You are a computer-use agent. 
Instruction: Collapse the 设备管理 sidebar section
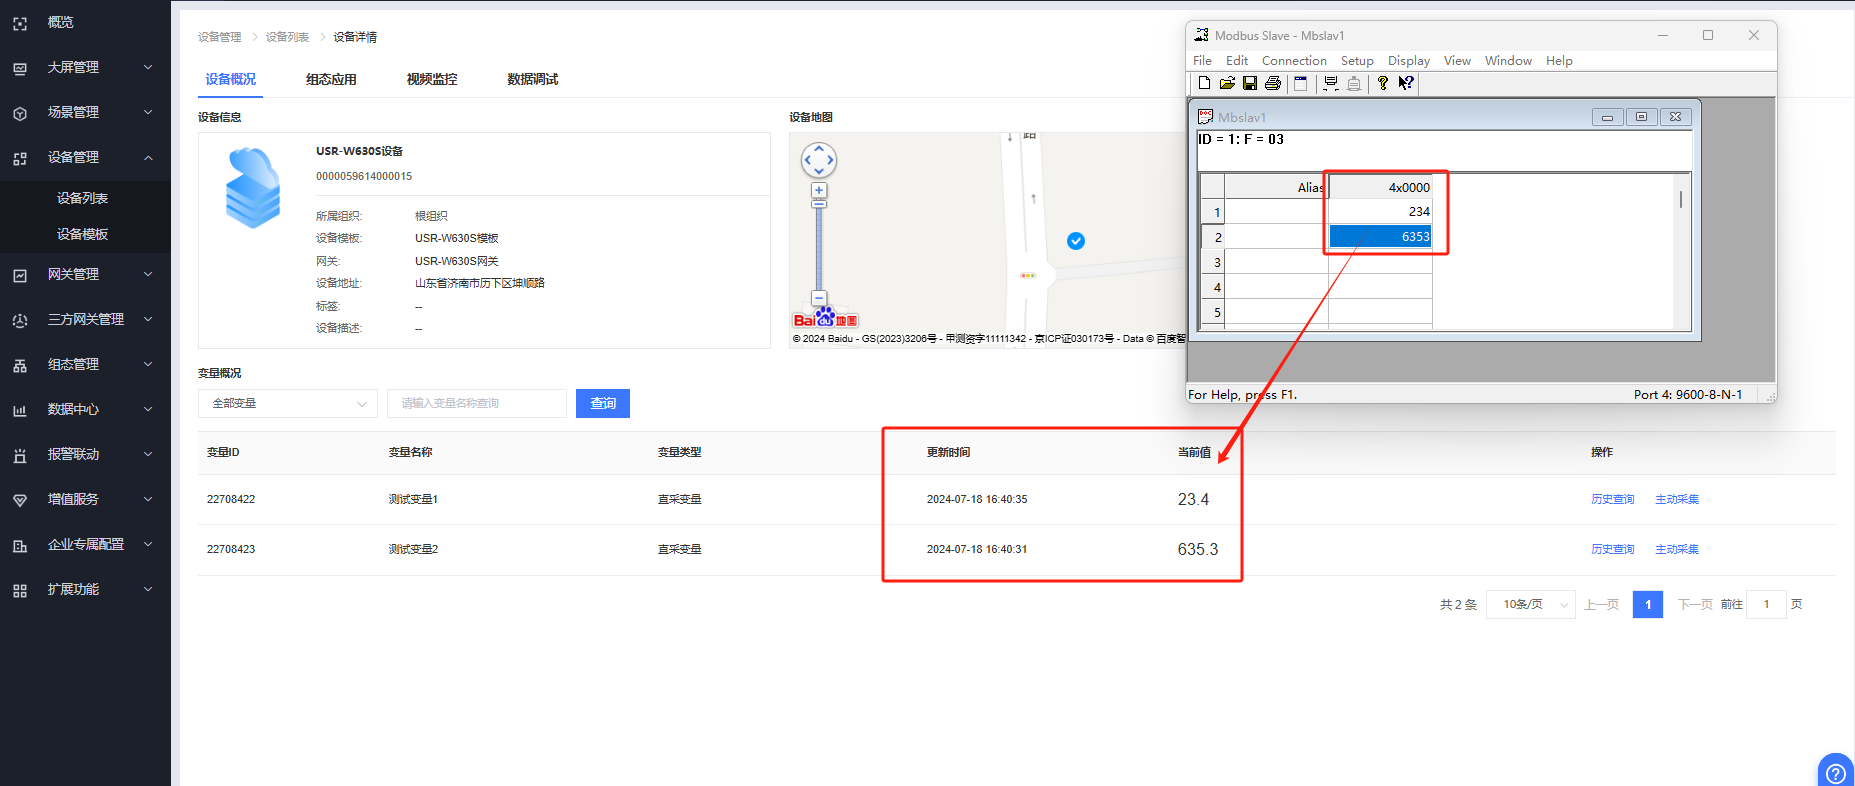click(85, 157)
